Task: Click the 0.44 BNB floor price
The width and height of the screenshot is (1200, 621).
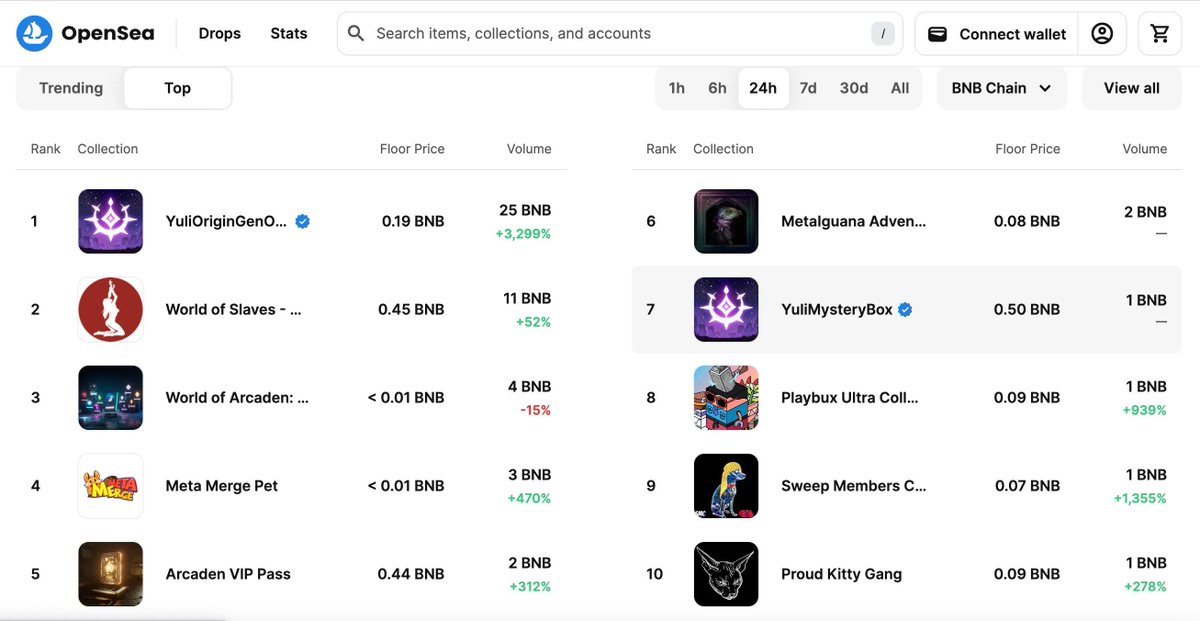Action: [x=411, y=574]
